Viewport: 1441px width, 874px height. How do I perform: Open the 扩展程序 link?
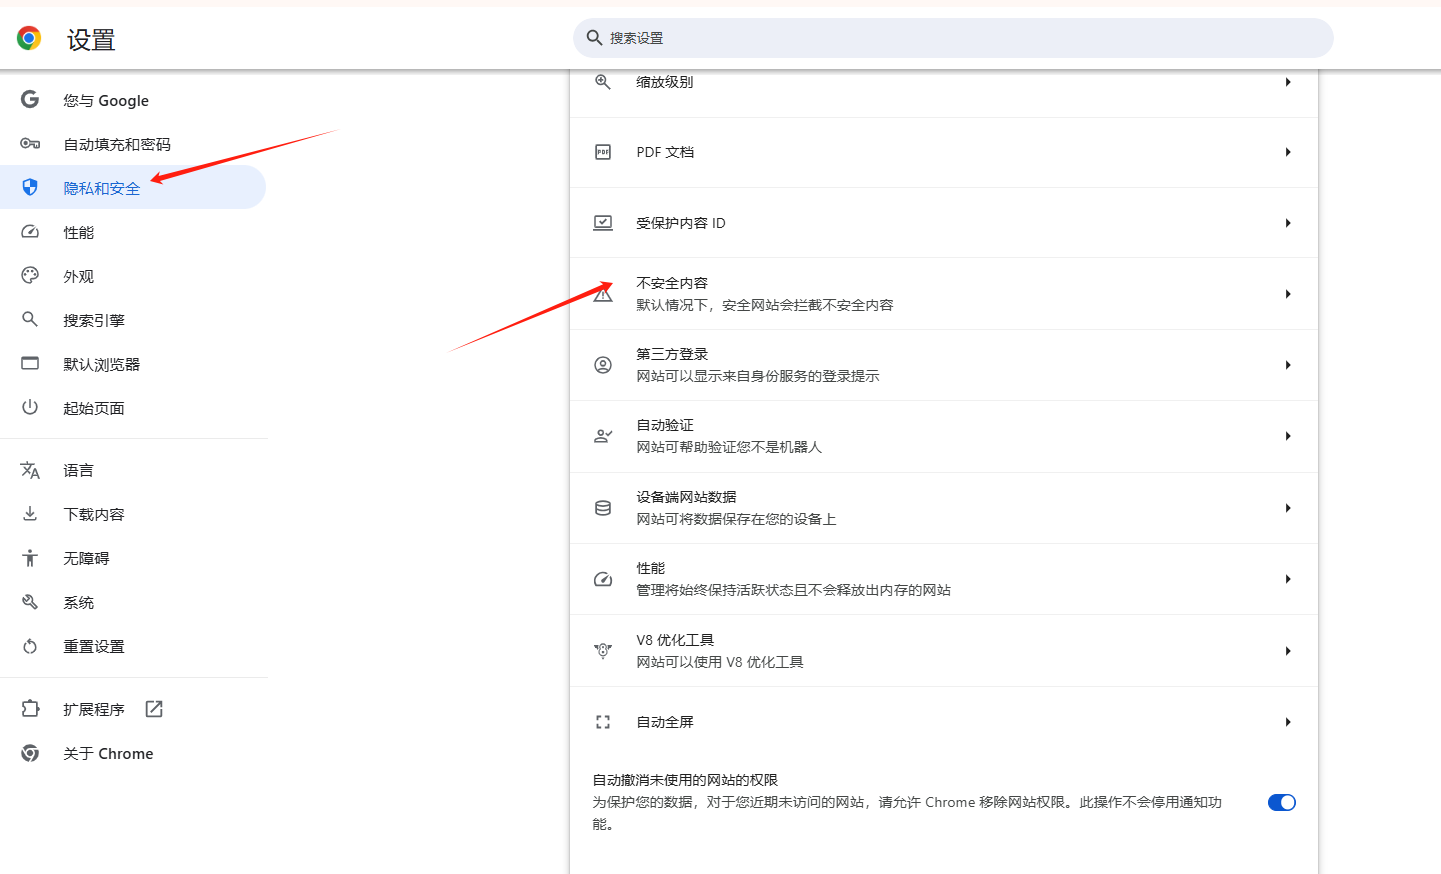pyautogui.click(x=133, y=709)
